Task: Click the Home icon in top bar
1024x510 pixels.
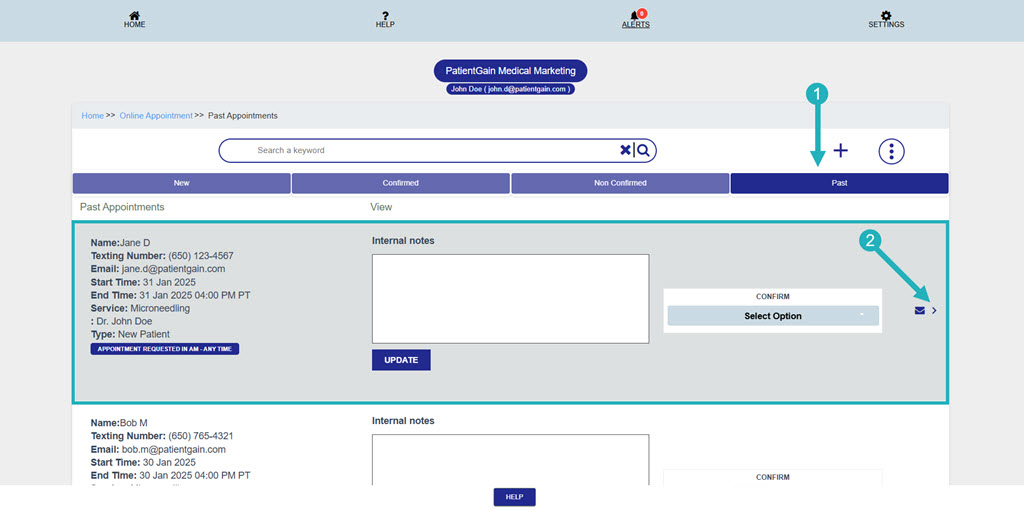Action: point(134,16)
